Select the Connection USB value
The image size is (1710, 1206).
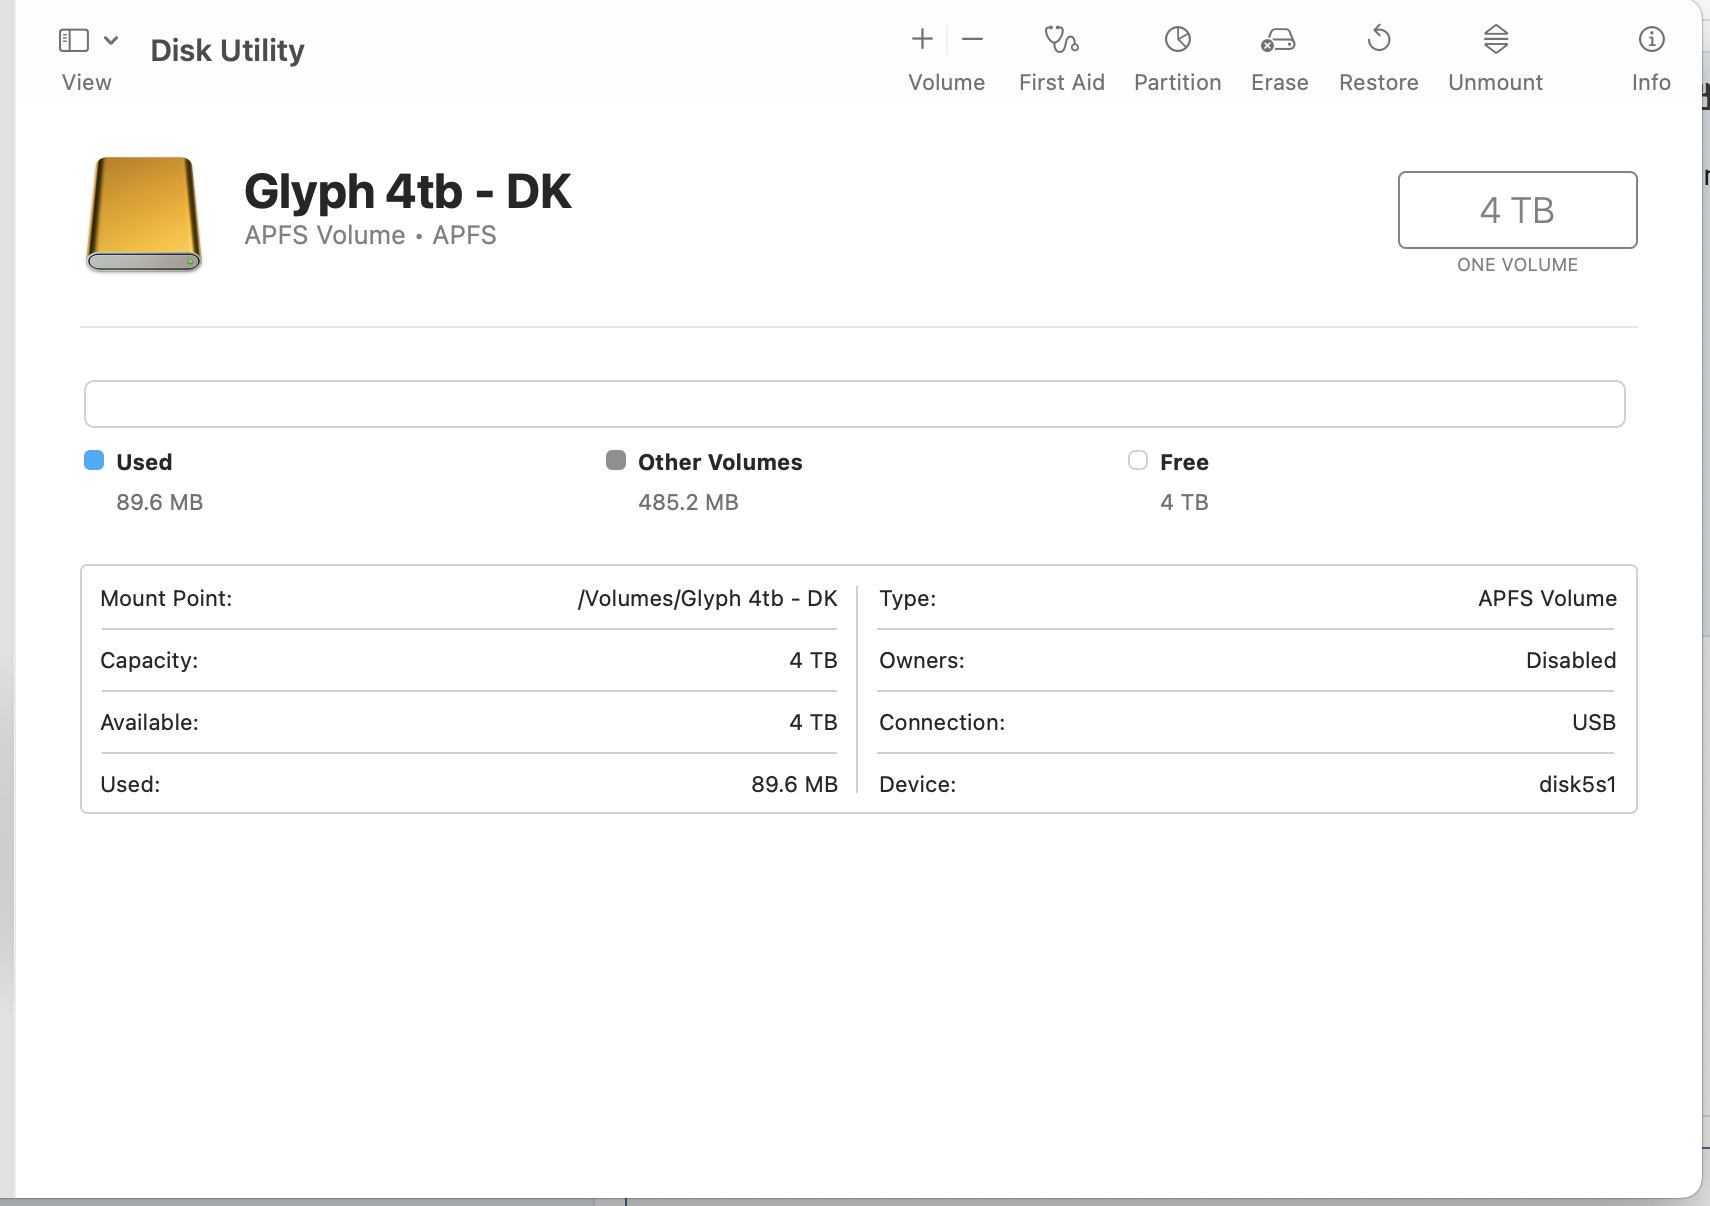pos(1594,722)
